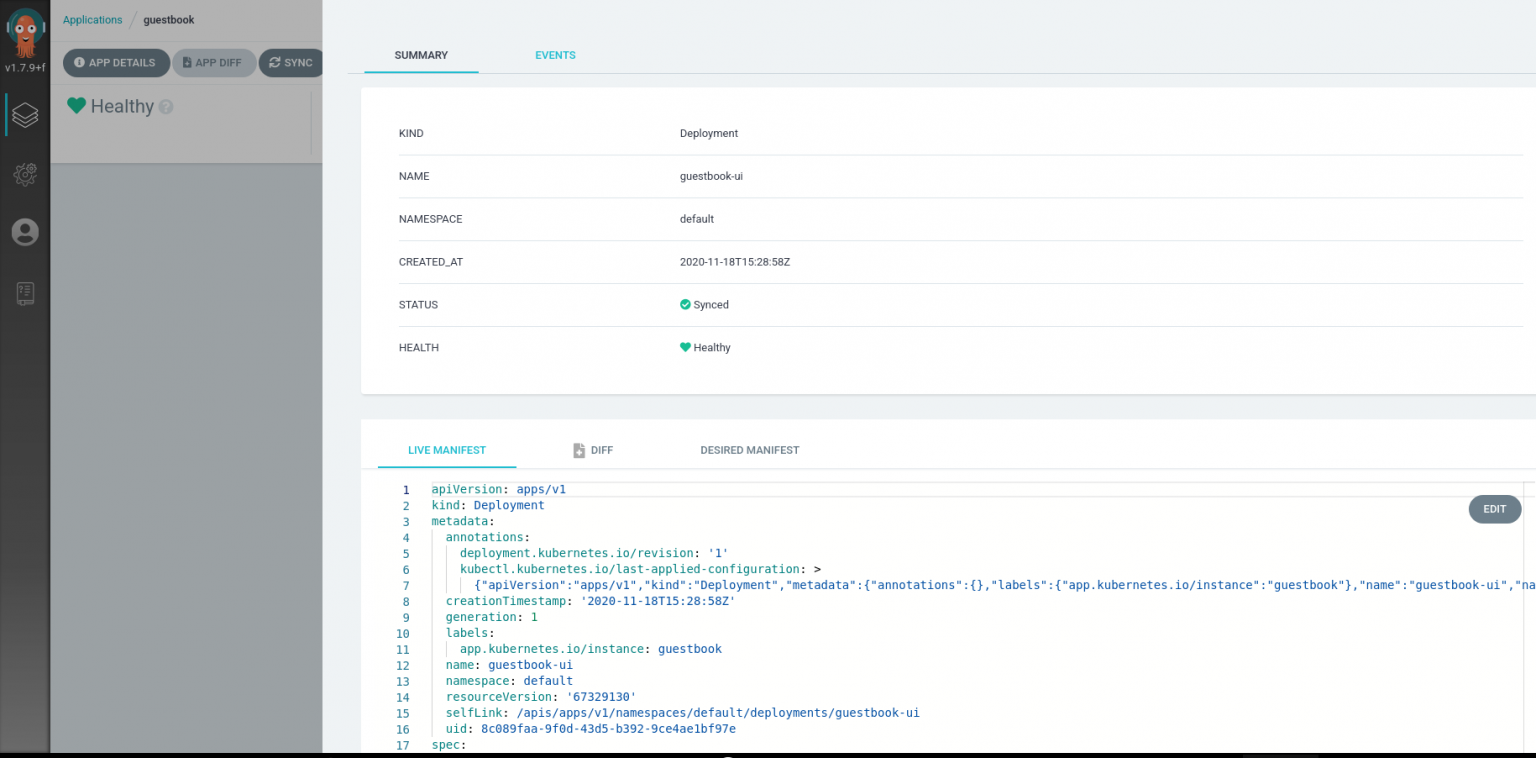Click the green Synced status check icon
Screen dimensions: 1536x758
pyautogui.click(x=686, y=304)
